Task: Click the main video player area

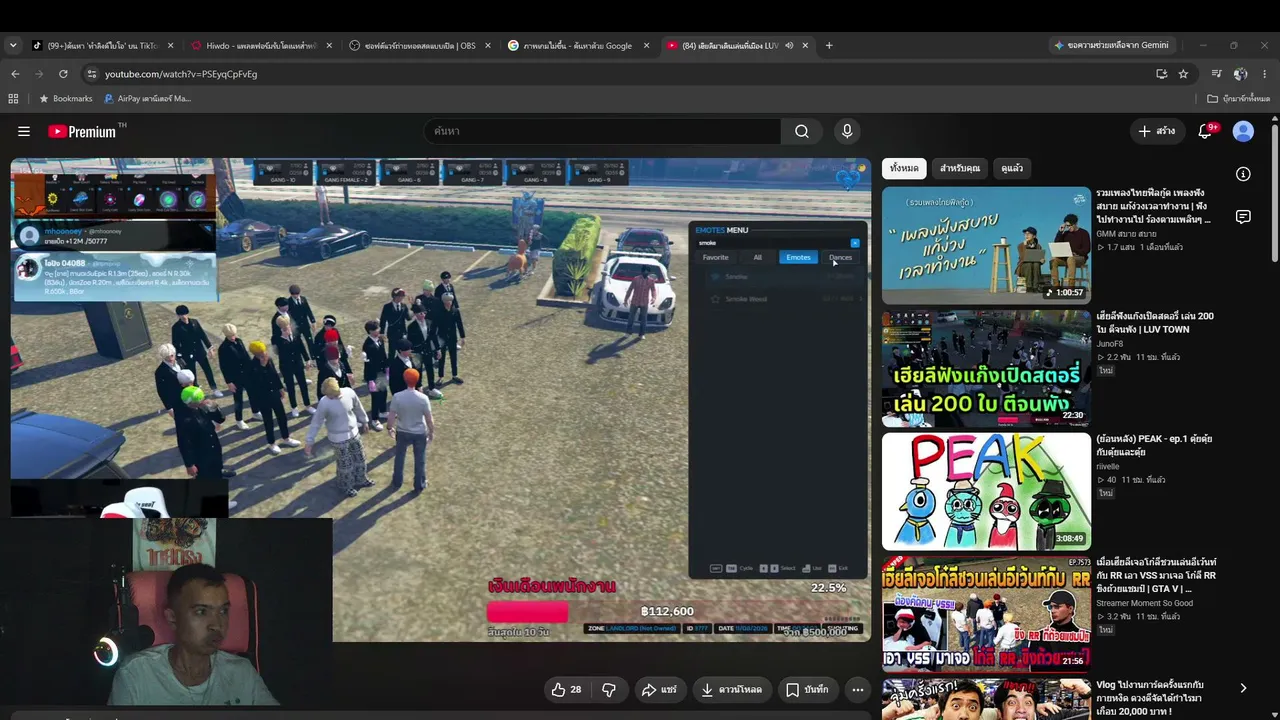Action: pos(441,400)
